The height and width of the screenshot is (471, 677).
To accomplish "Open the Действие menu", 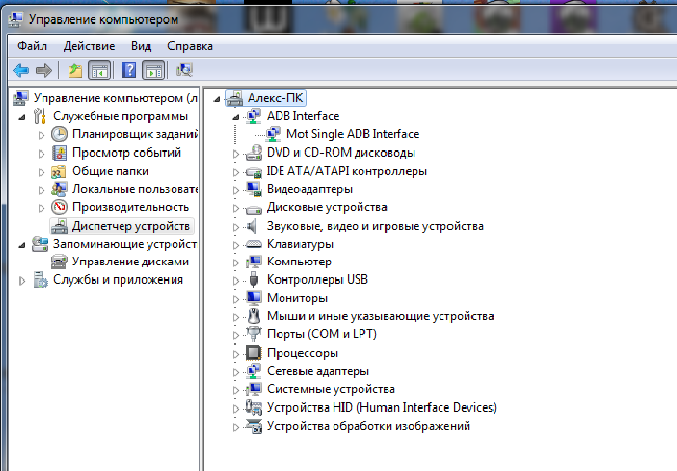I will click(x=89, y=46).
